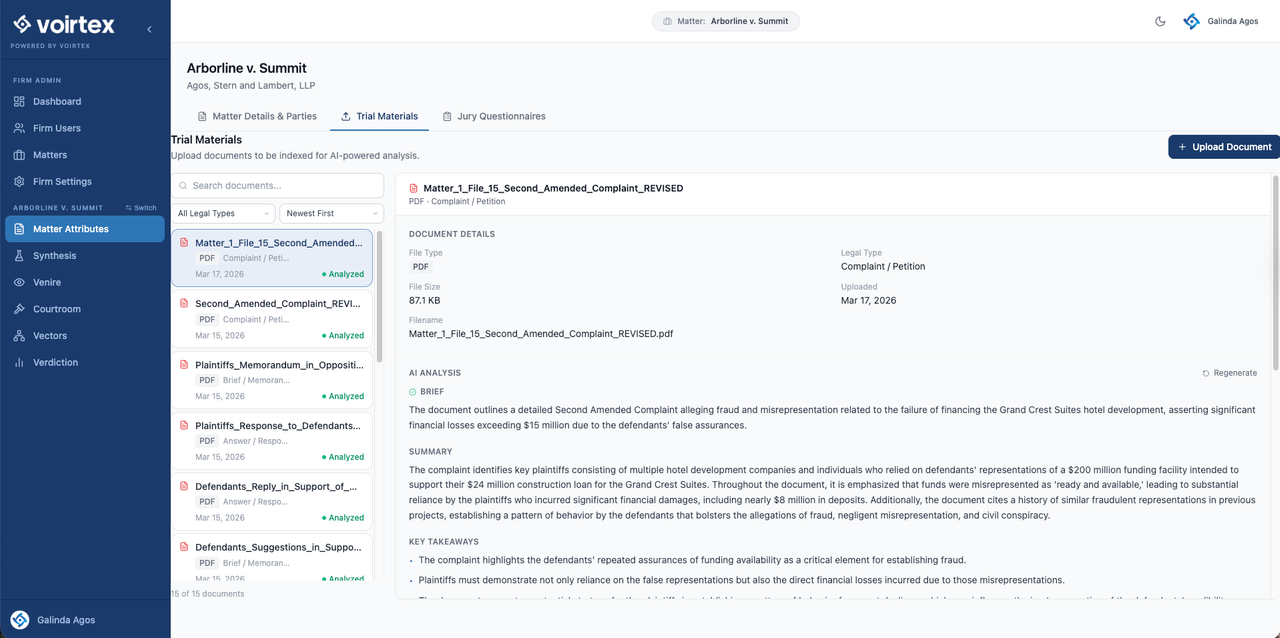Click the Dashboard grid icon
Screen dimensions: 1280x638
[x=19, y=101]
